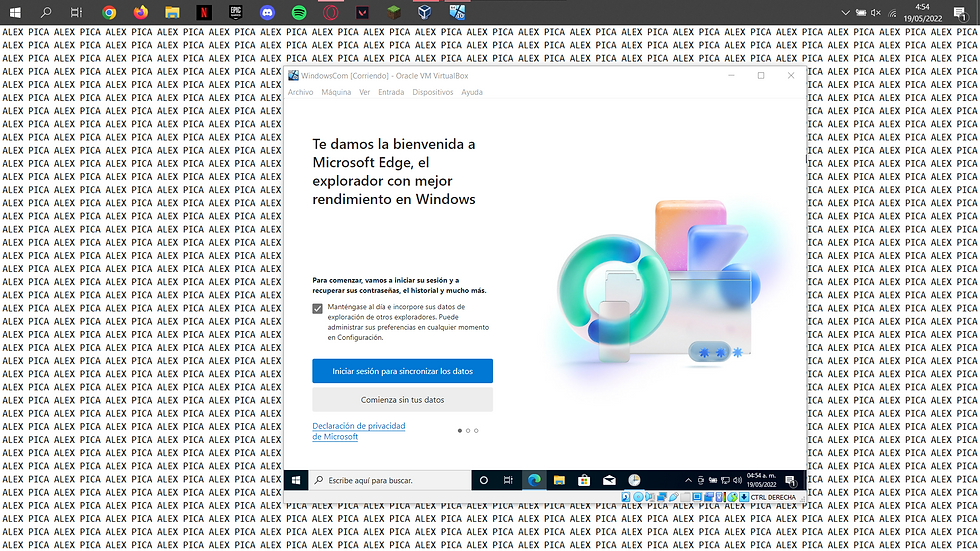Open Microsoft Store in guest taskbar

tap(584, 480)
